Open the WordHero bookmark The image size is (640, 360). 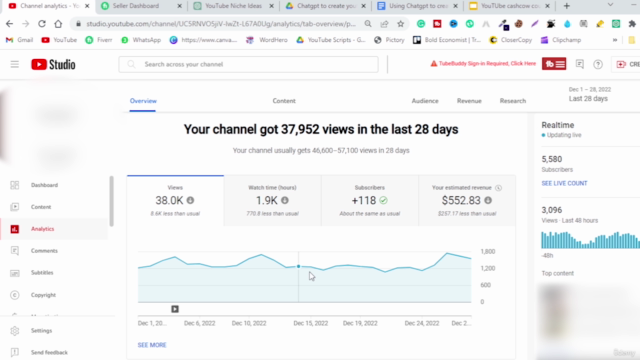coord(267,40)
